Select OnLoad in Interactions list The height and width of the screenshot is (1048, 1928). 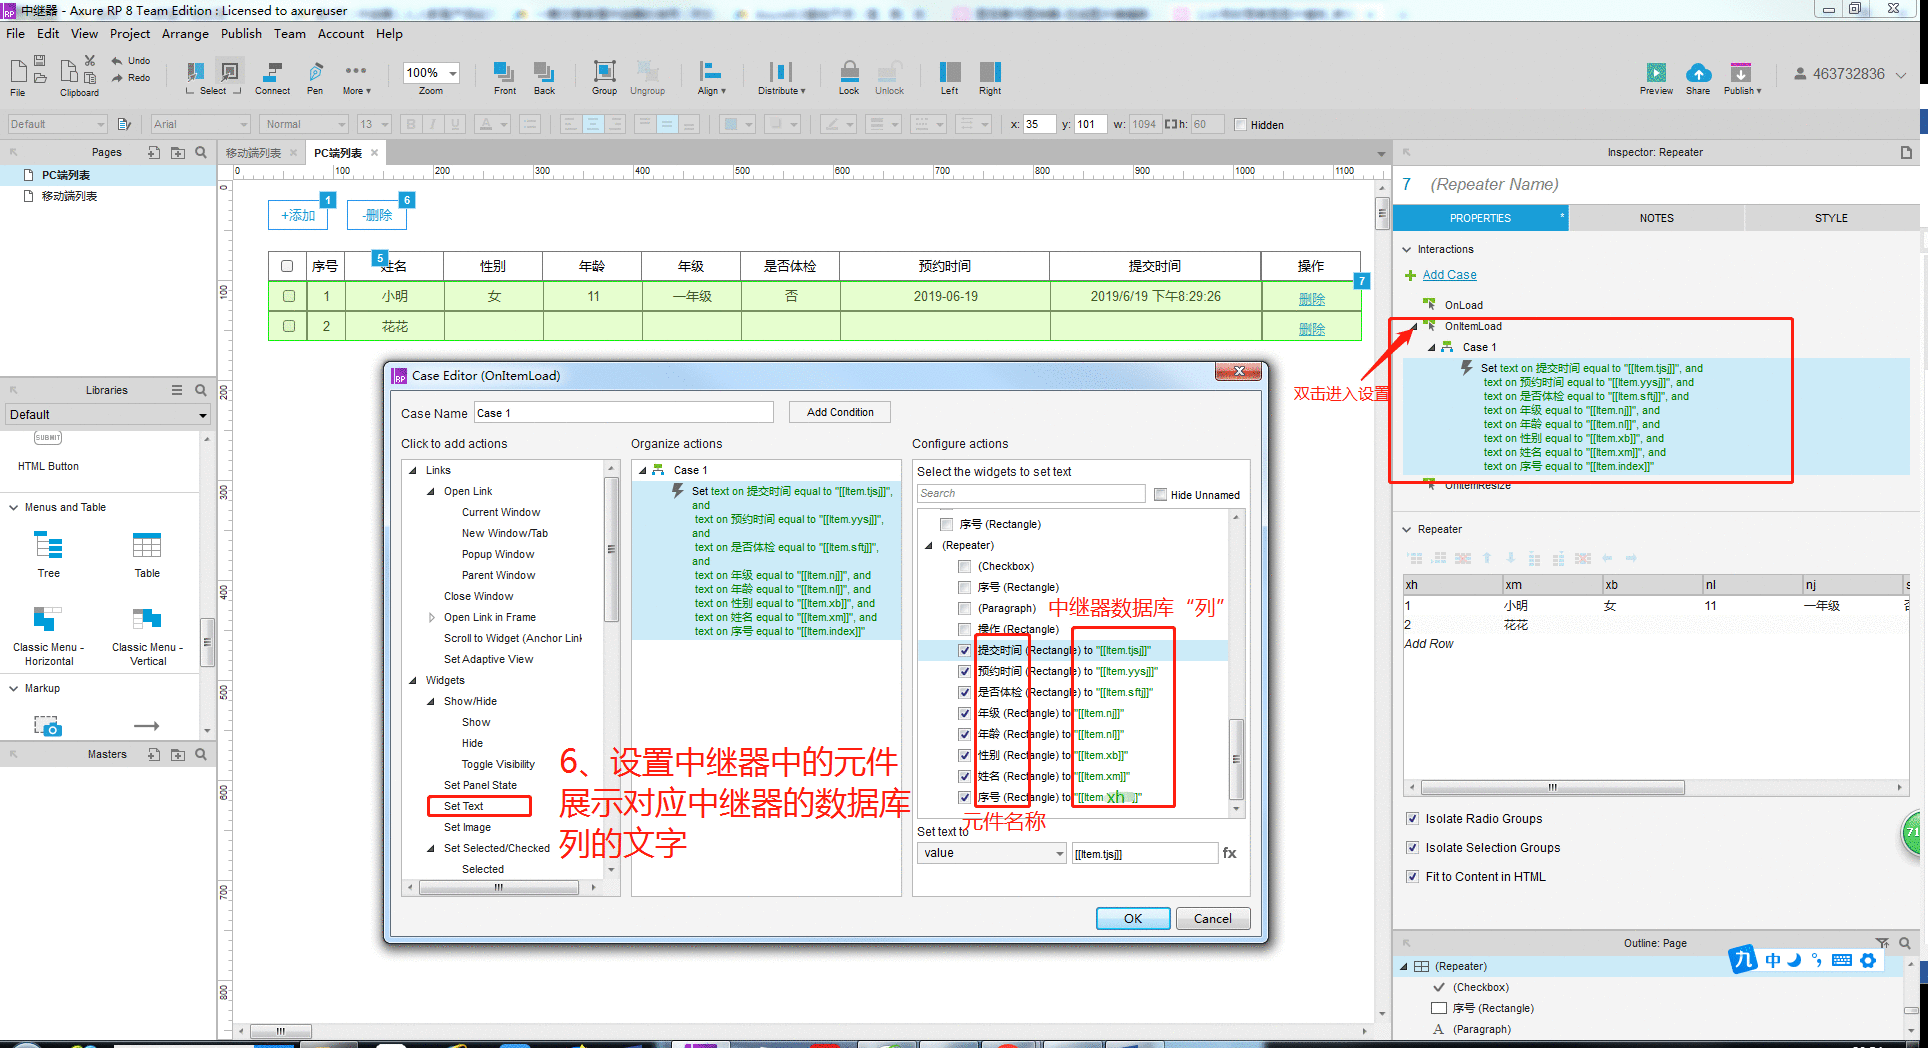pos(1463,305)
